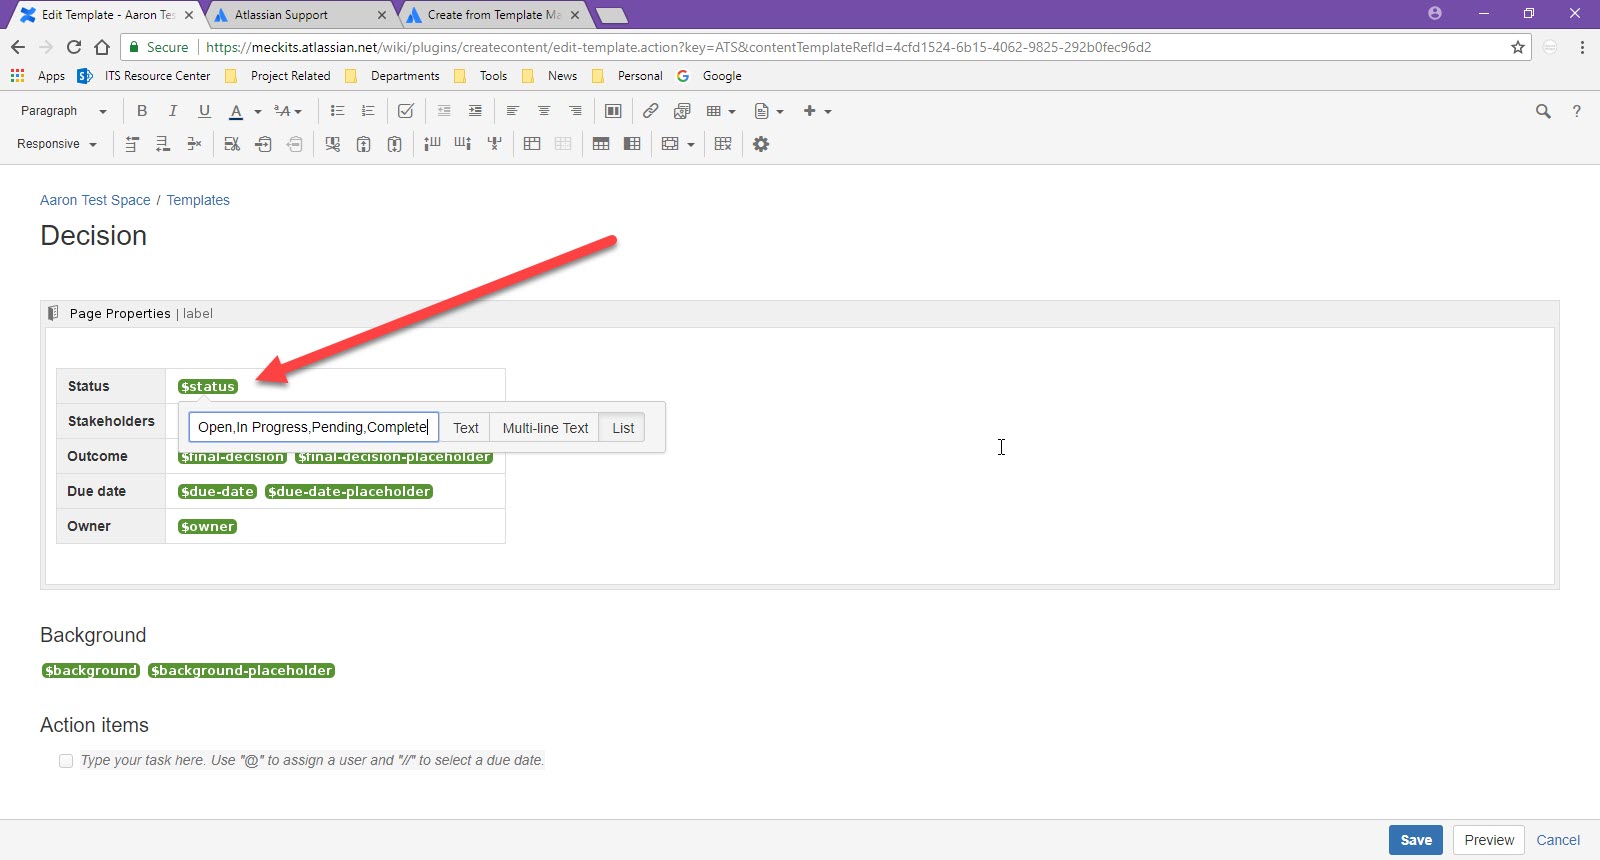Switch to the Create from Template tab
Viewport: 1600px width, 860px height.
(495, 15)
